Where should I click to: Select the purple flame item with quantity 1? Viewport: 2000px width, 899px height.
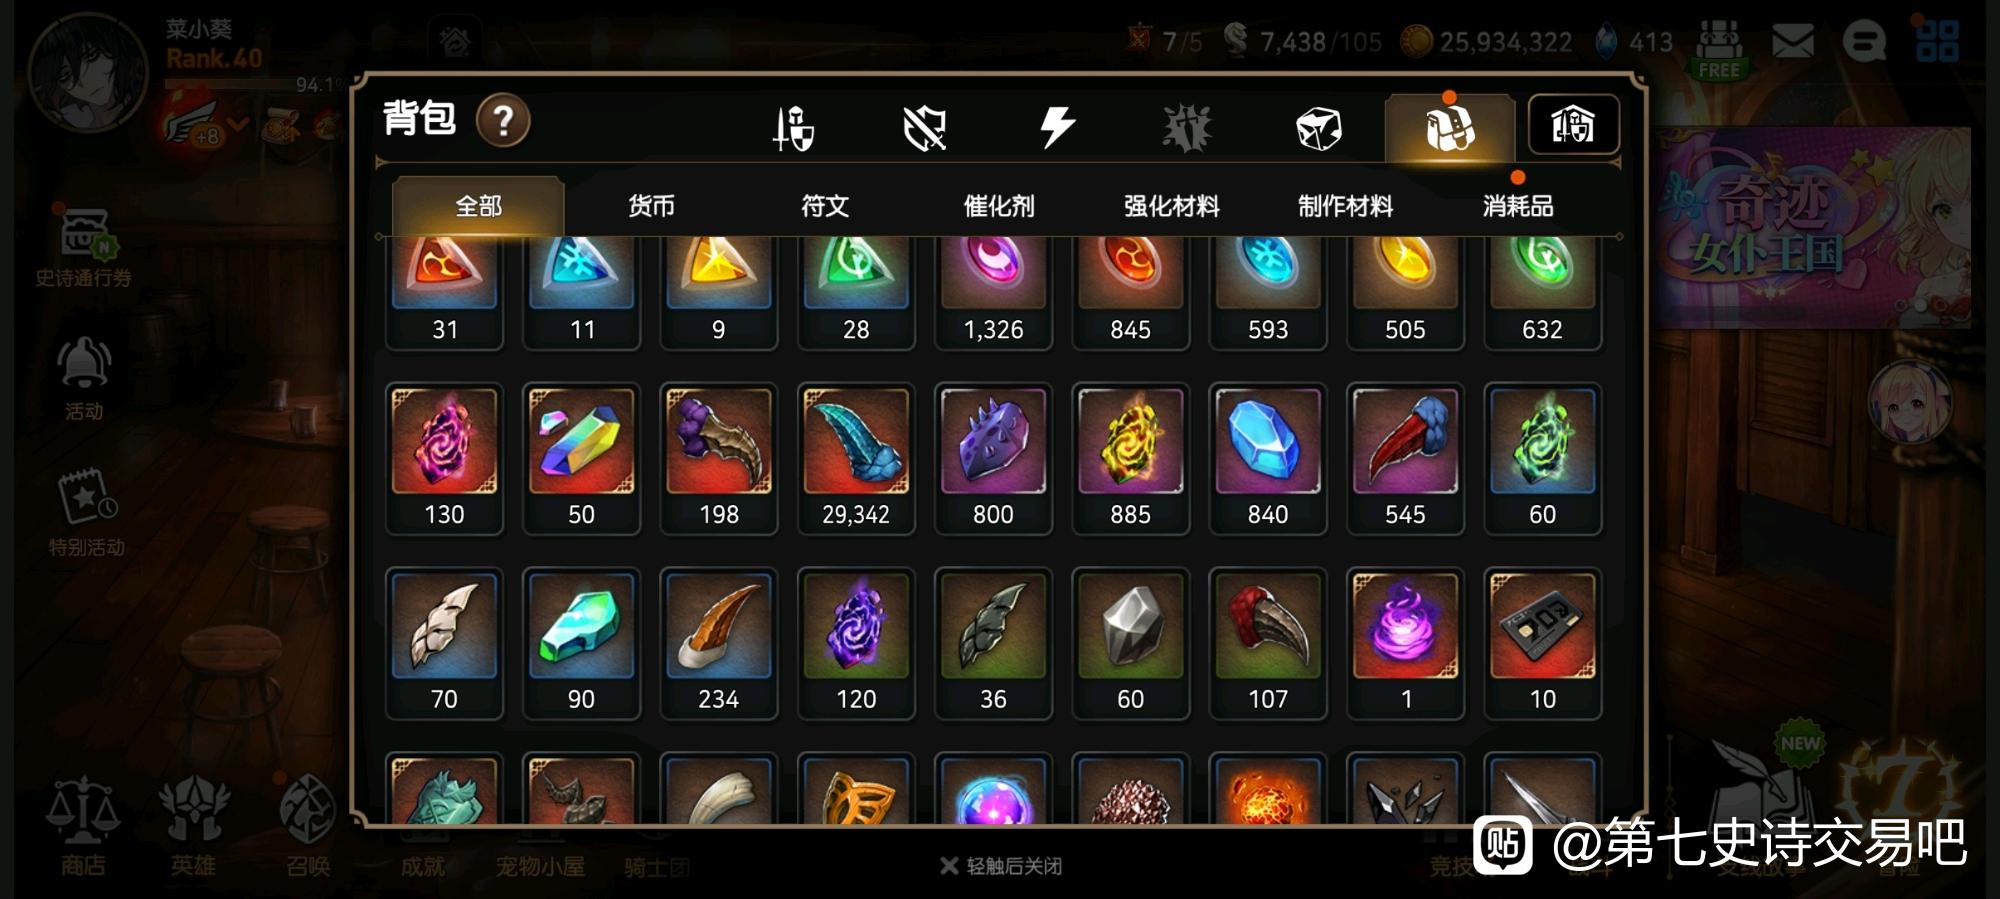[1405, 644]
